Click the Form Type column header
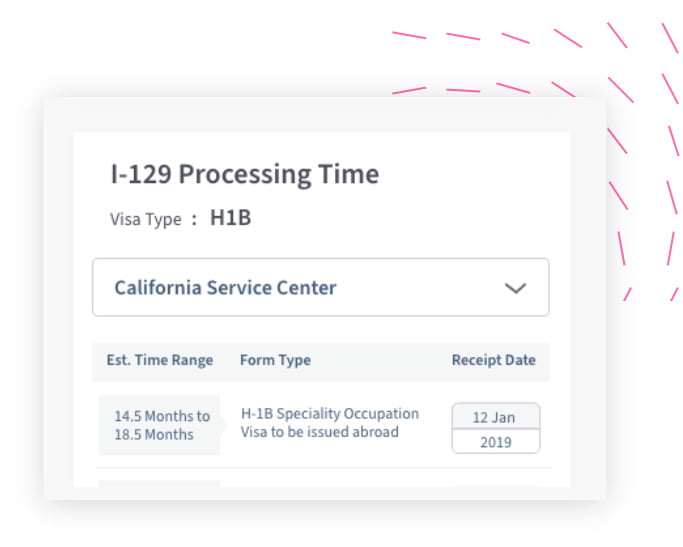Viewport: 683px width, 547px height. pyautogui.click(x=275, y=360)
